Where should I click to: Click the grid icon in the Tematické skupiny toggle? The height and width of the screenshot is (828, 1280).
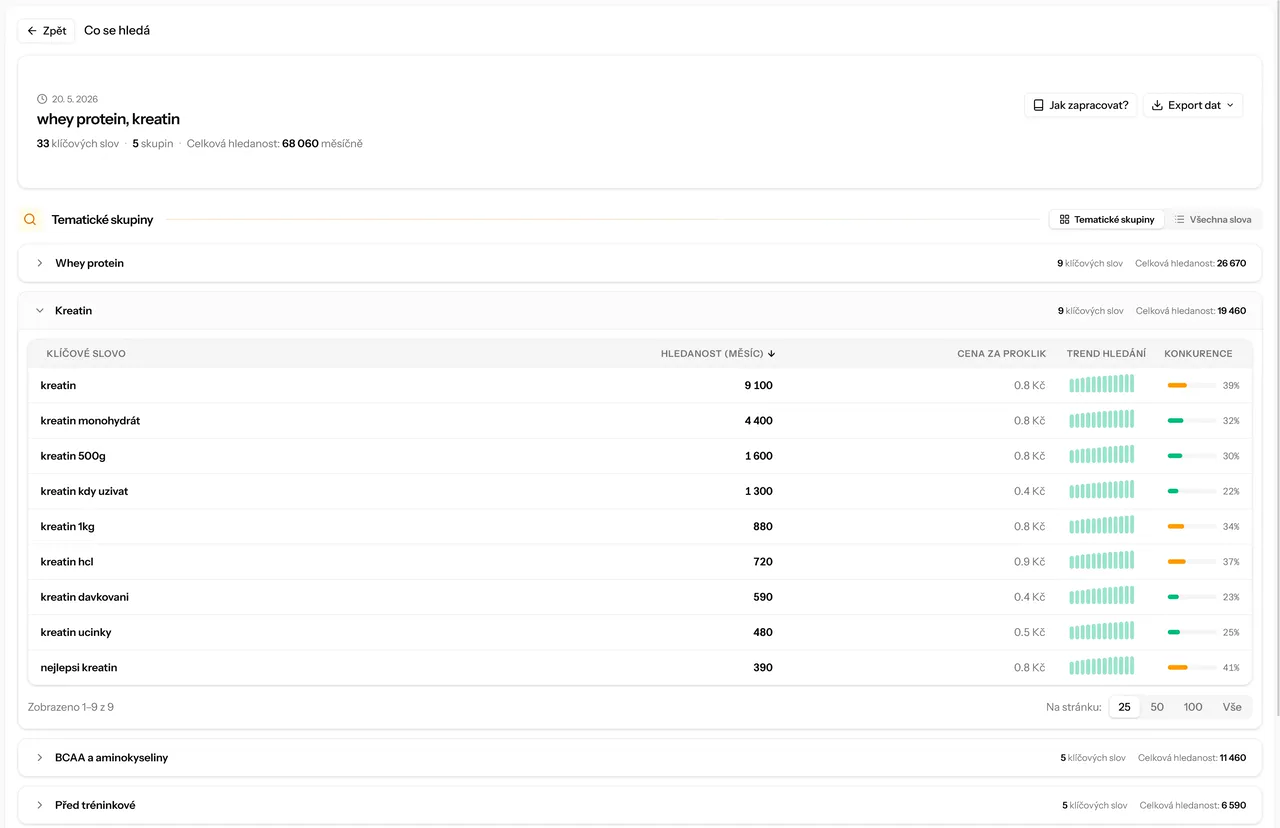(x=1065, y=219)
